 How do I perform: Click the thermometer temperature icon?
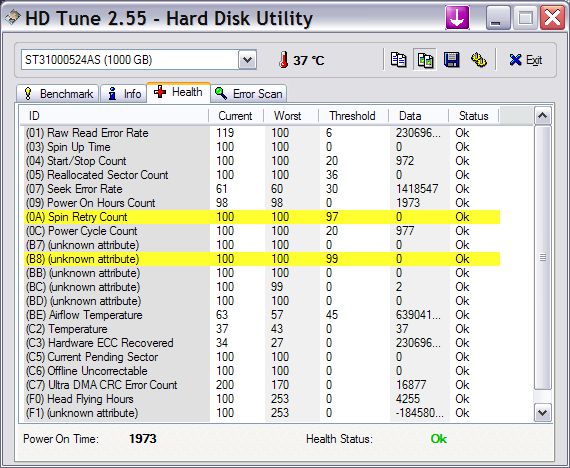pos(284,60)
